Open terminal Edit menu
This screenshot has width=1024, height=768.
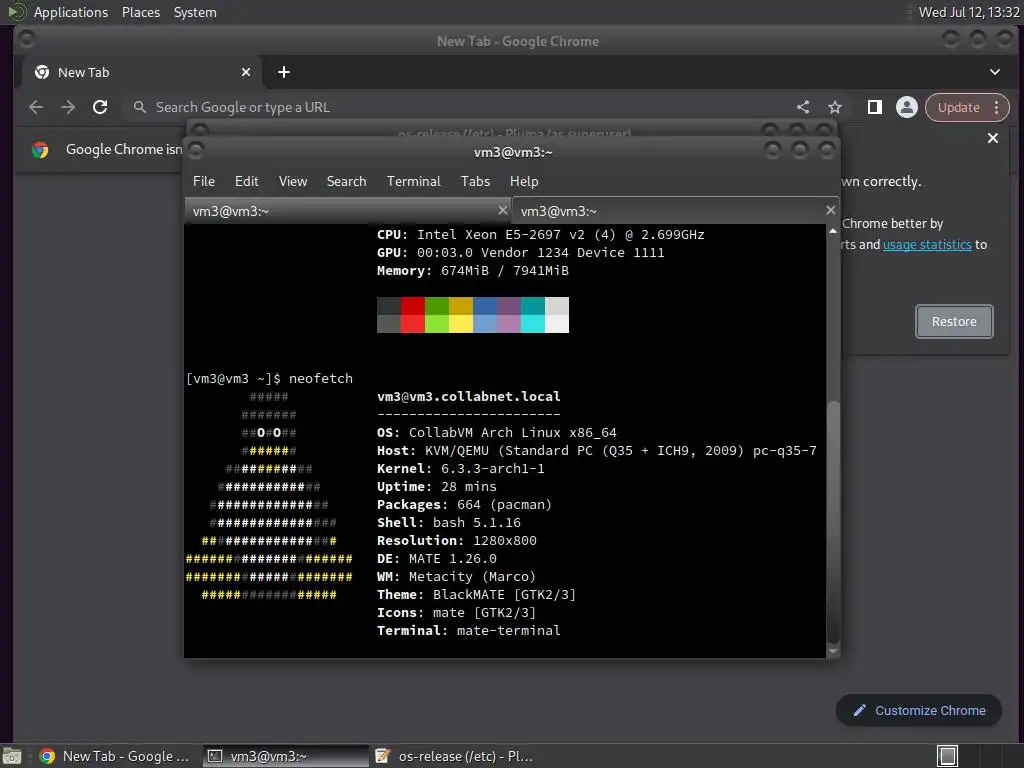coord(246,181)
